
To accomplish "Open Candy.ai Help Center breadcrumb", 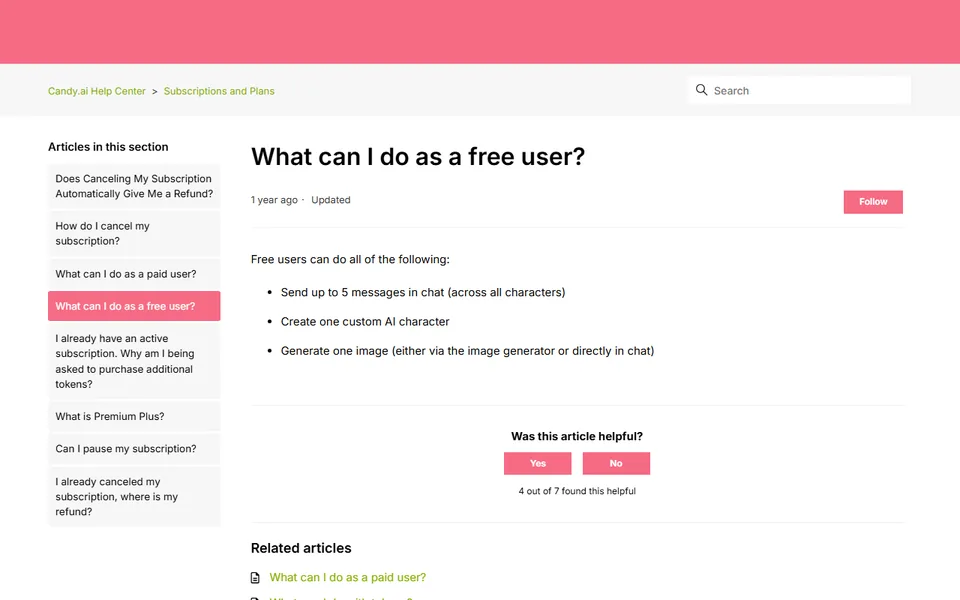I will 97,91.
